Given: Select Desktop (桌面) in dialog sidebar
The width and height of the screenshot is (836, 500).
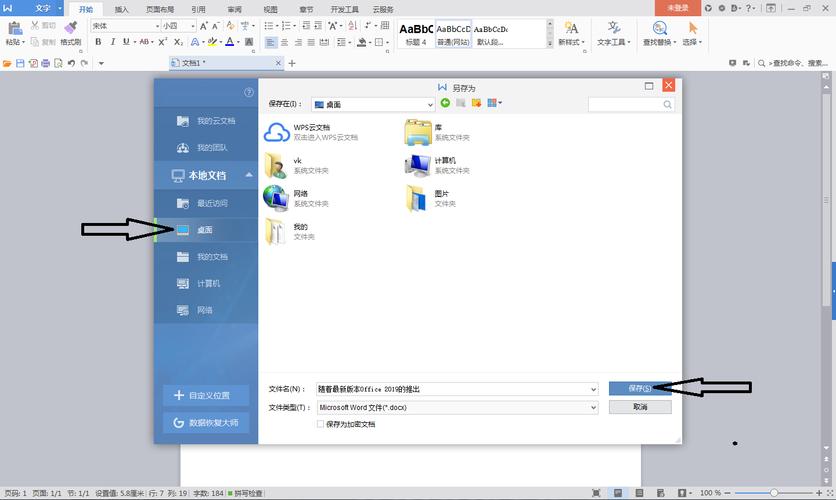Looking at the screenshot, I should (x=206, y=230).
